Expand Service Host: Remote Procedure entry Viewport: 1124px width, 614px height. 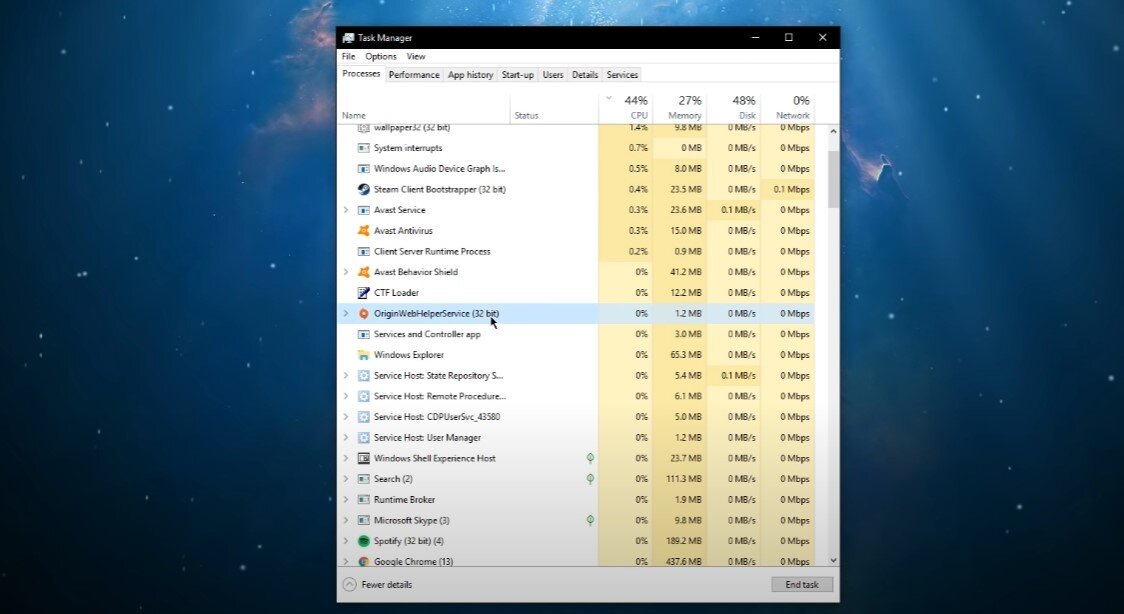(346, 396)
